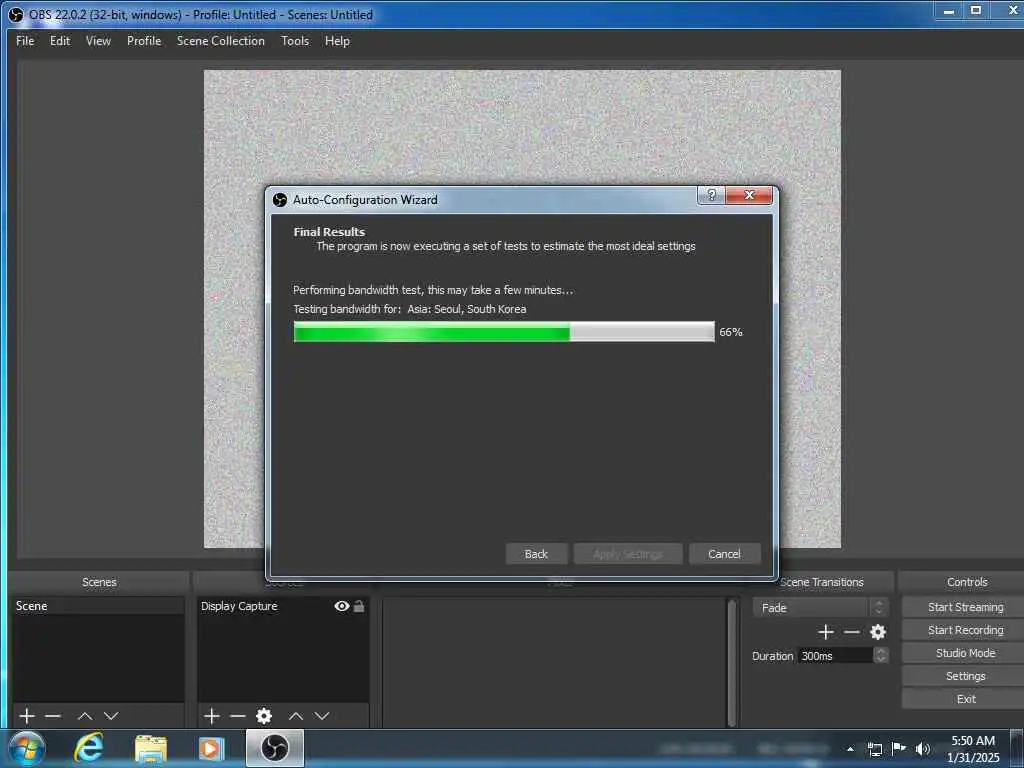The image size is (1024, 768).
Task: Open network tray icon
Action: pyautogui.click(x=874, y=749)
